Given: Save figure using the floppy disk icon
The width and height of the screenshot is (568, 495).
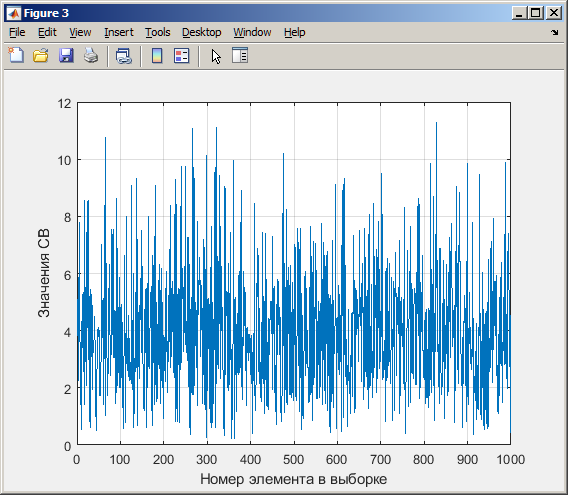Looking at the screenshot, I should click(66, 56).
